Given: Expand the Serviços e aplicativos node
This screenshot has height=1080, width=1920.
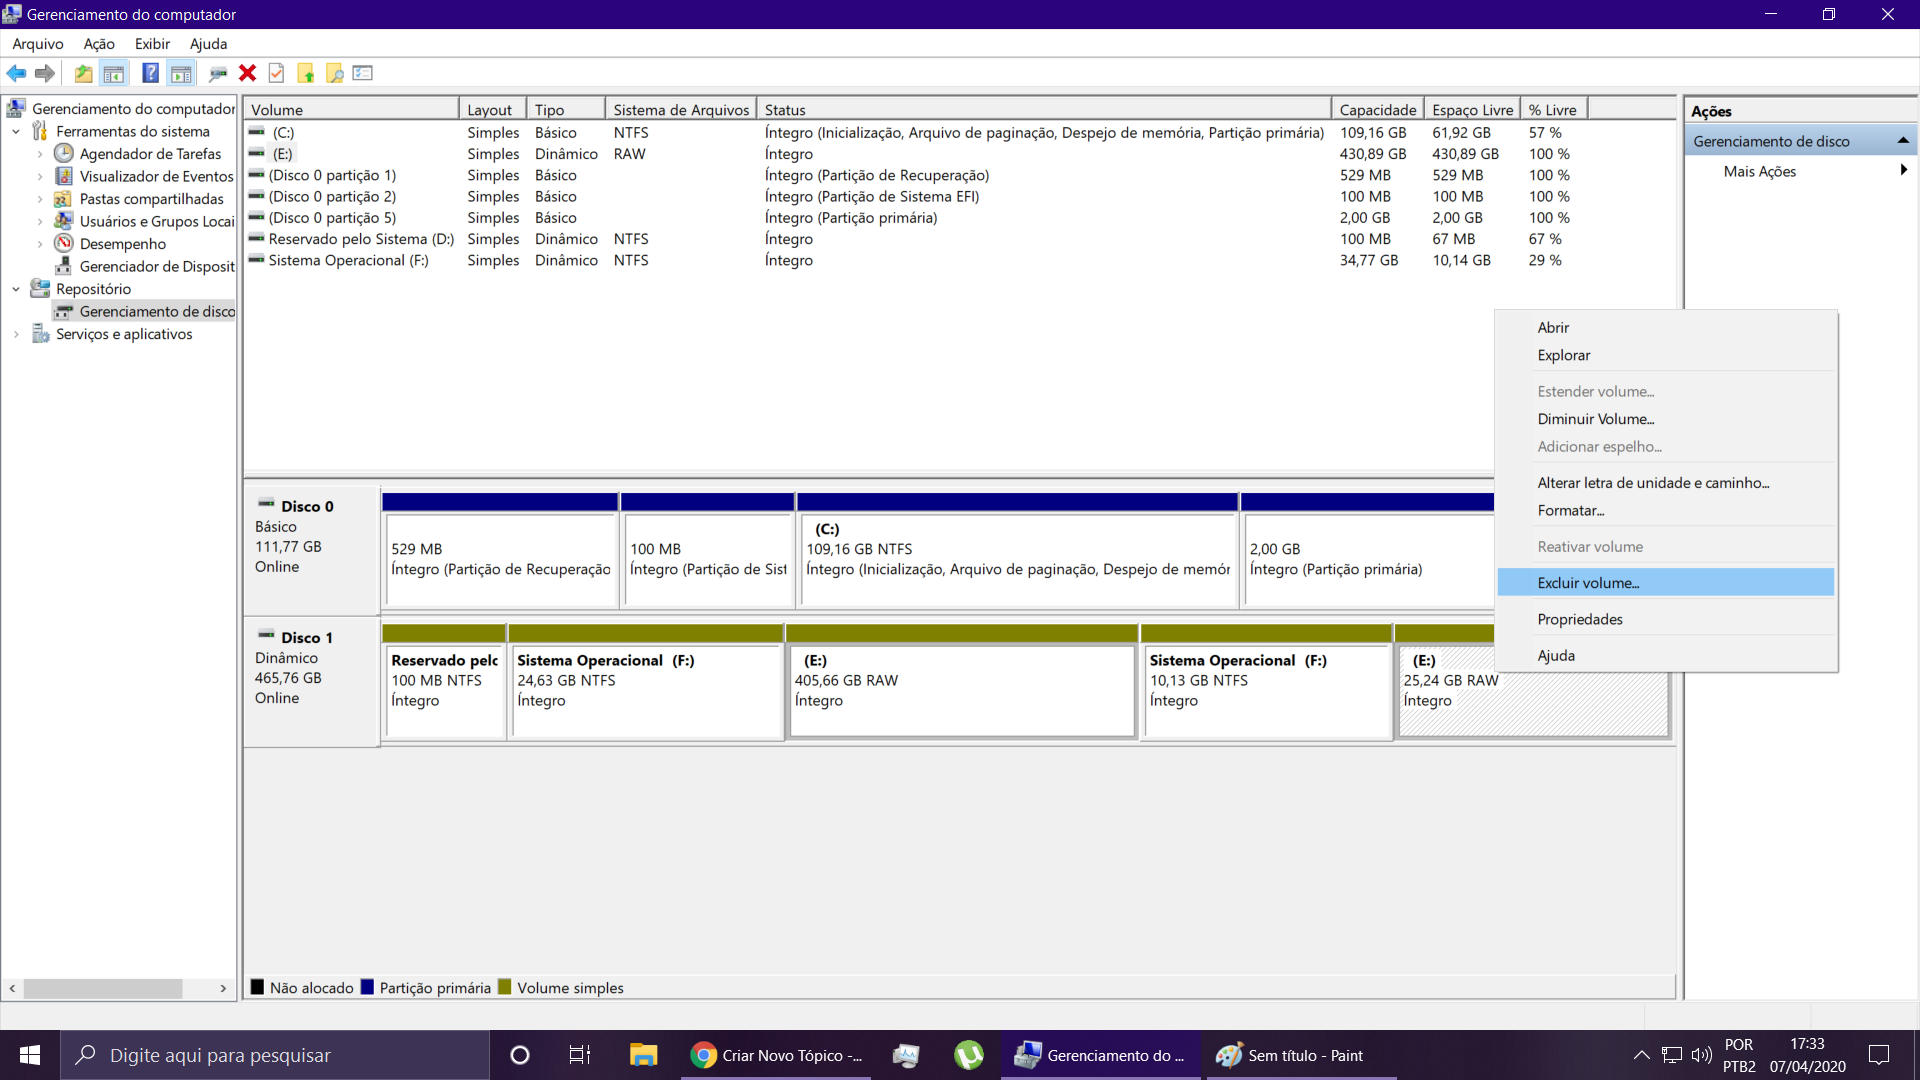Looking at the screenshot, I should (x=16, y=335).
